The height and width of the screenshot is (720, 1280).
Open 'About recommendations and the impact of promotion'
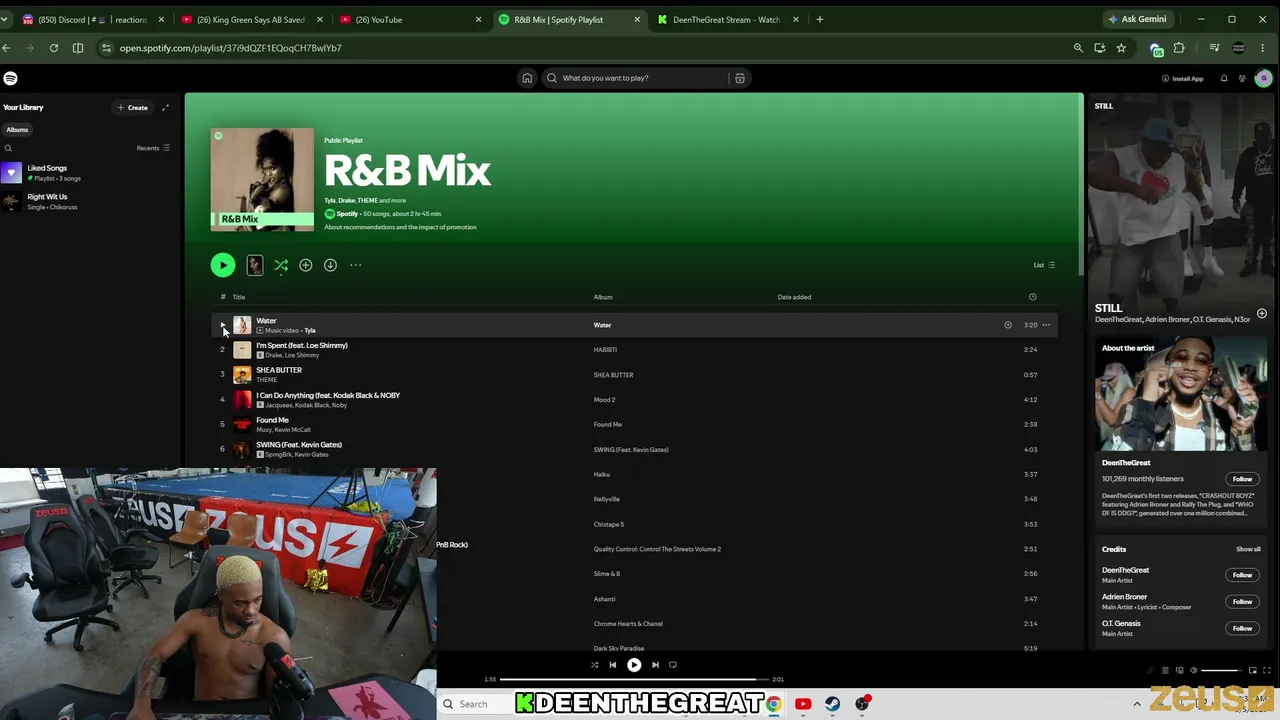click(400, 227)
